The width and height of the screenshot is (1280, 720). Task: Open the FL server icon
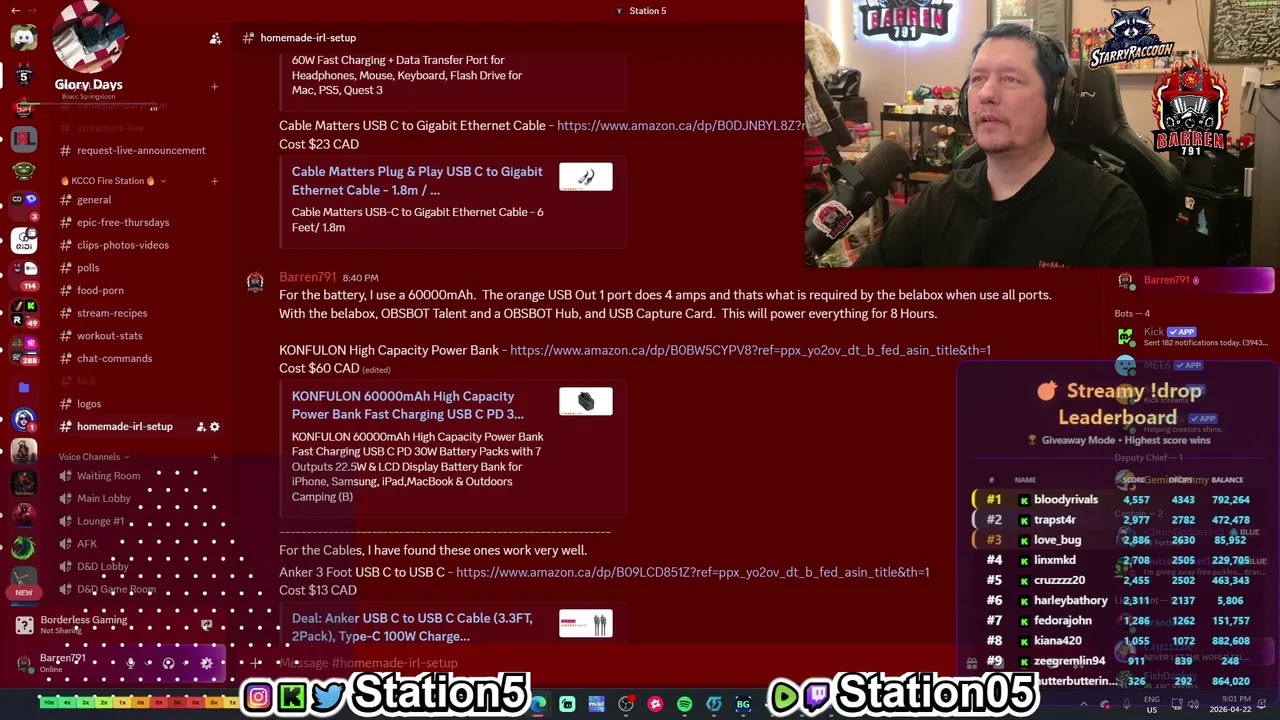coord(24,138)
